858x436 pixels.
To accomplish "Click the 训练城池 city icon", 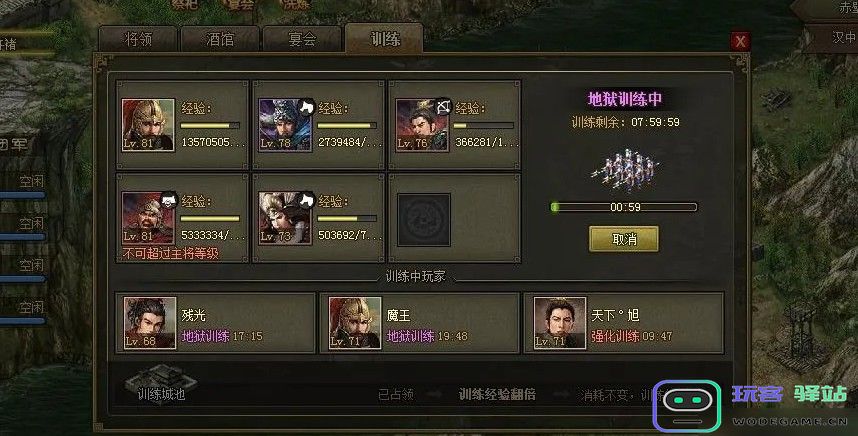I will coord(160,383).
